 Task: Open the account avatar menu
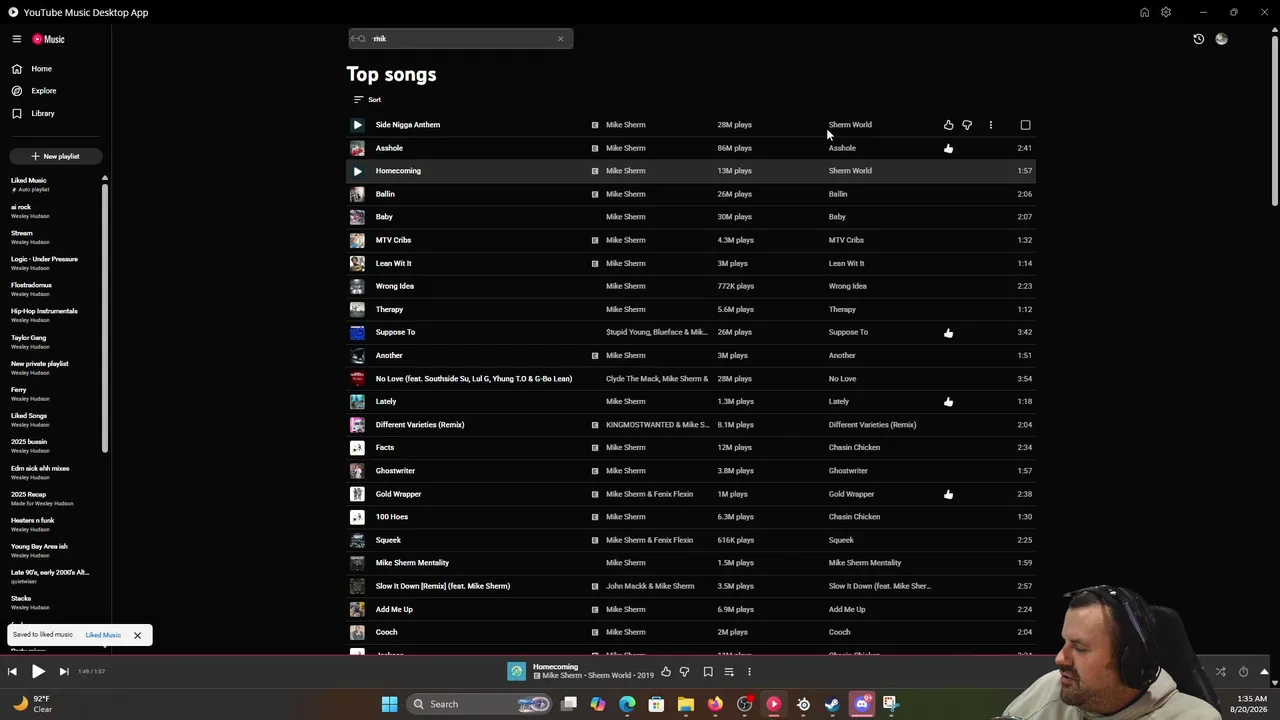click(1221, 39)
